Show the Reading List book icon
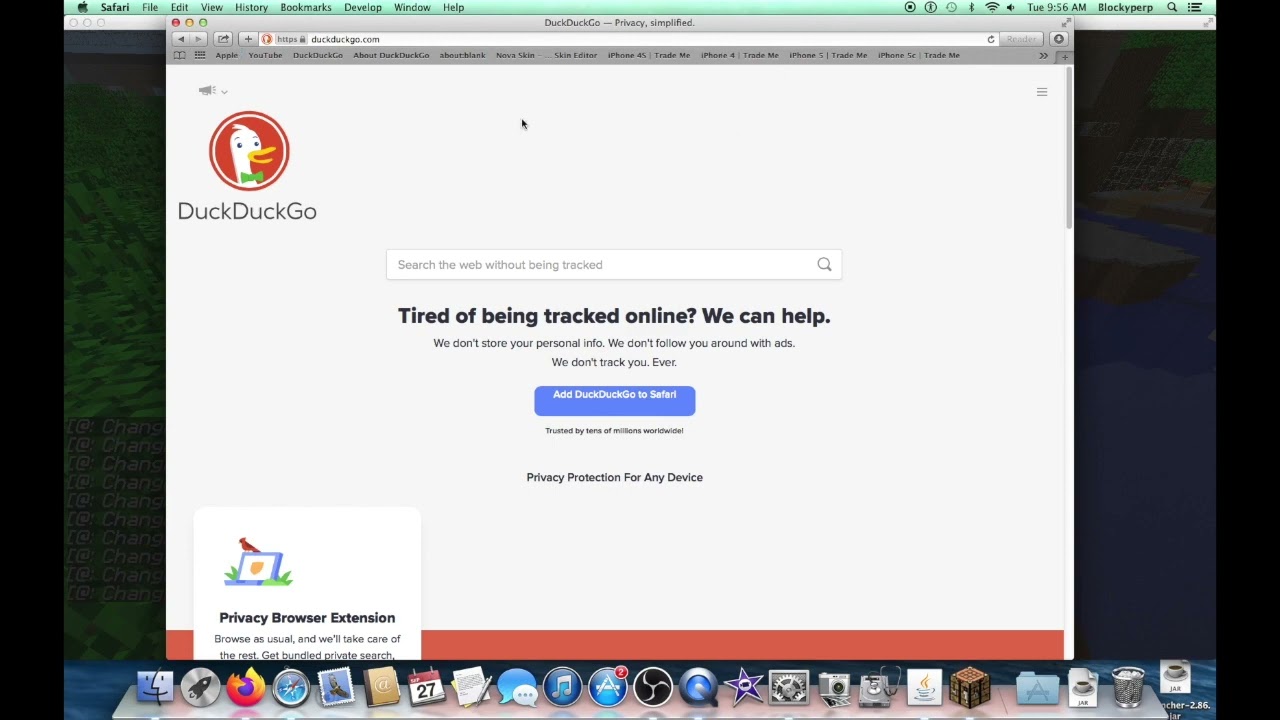 click(x=180, y=55)
